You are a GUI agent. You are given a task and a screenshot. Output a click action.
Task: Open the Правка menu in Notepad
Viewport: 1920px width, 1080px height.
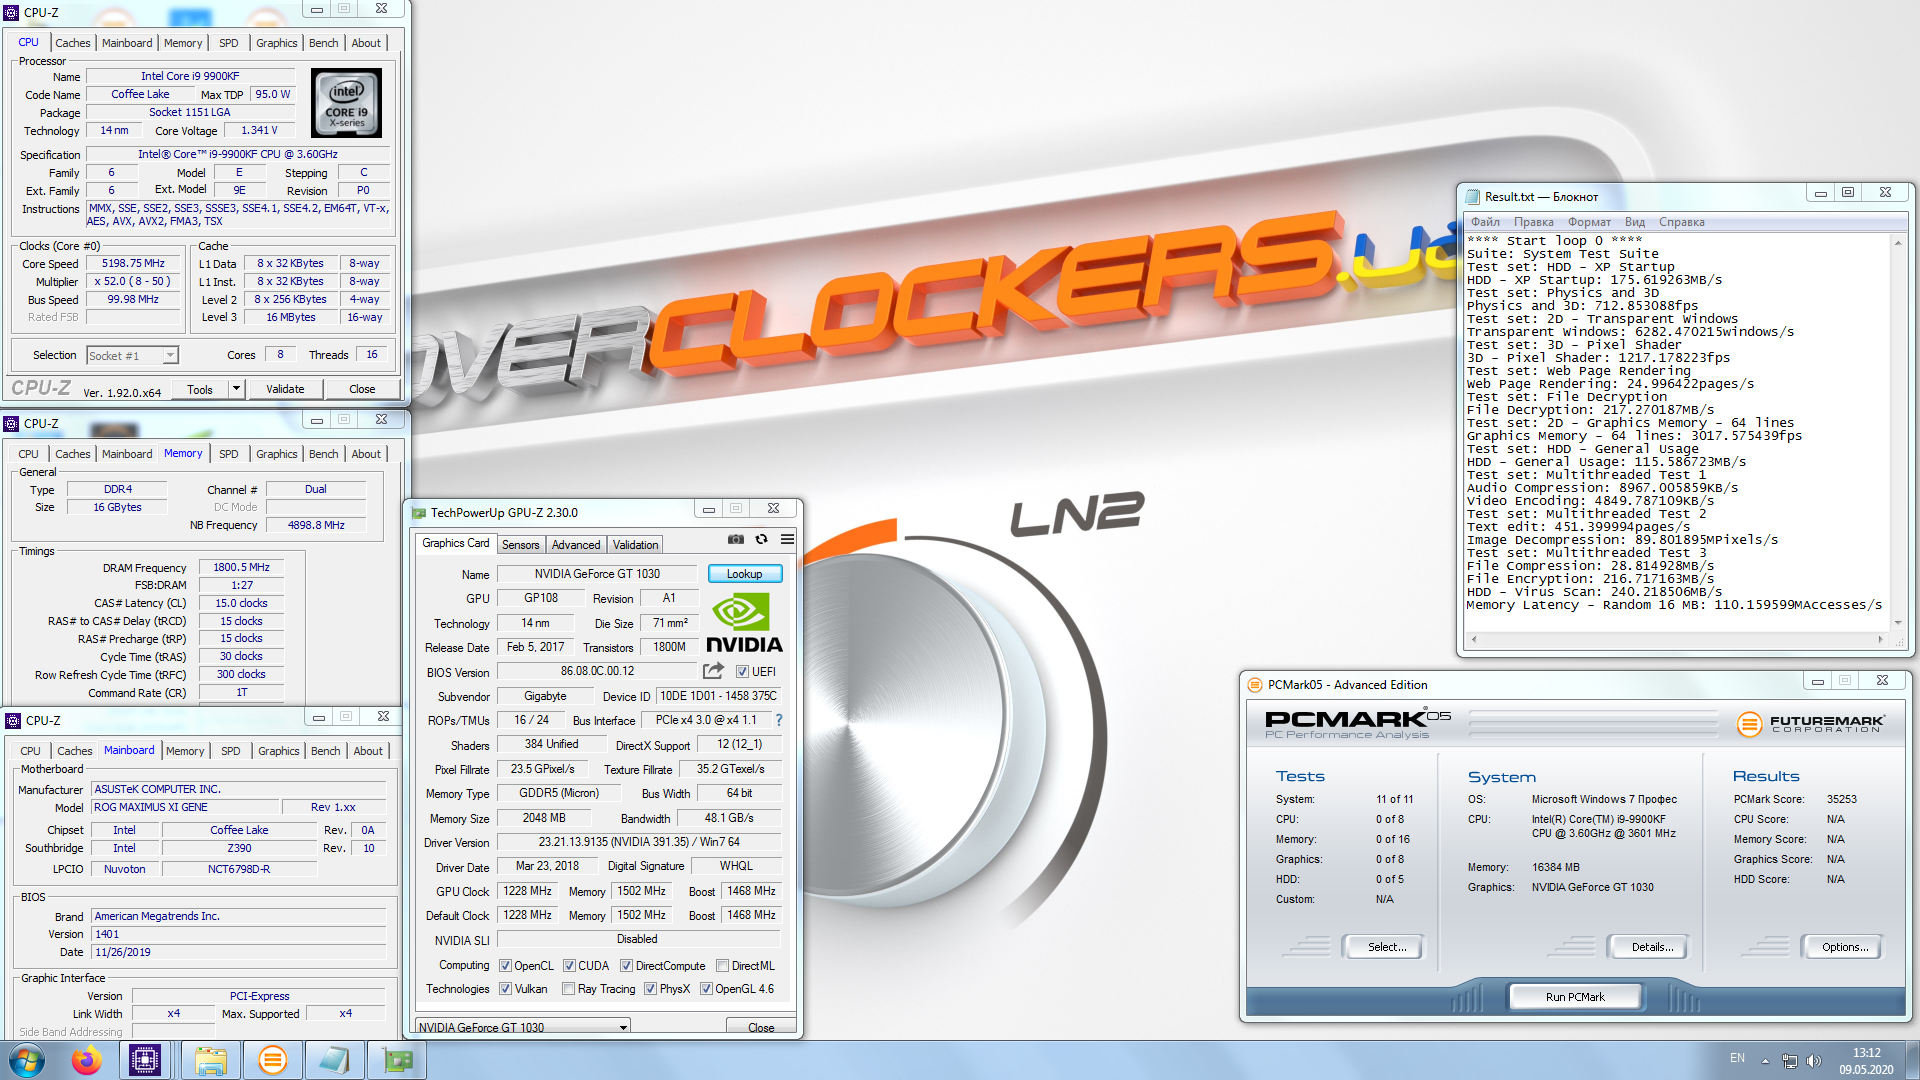point(1534,222)
